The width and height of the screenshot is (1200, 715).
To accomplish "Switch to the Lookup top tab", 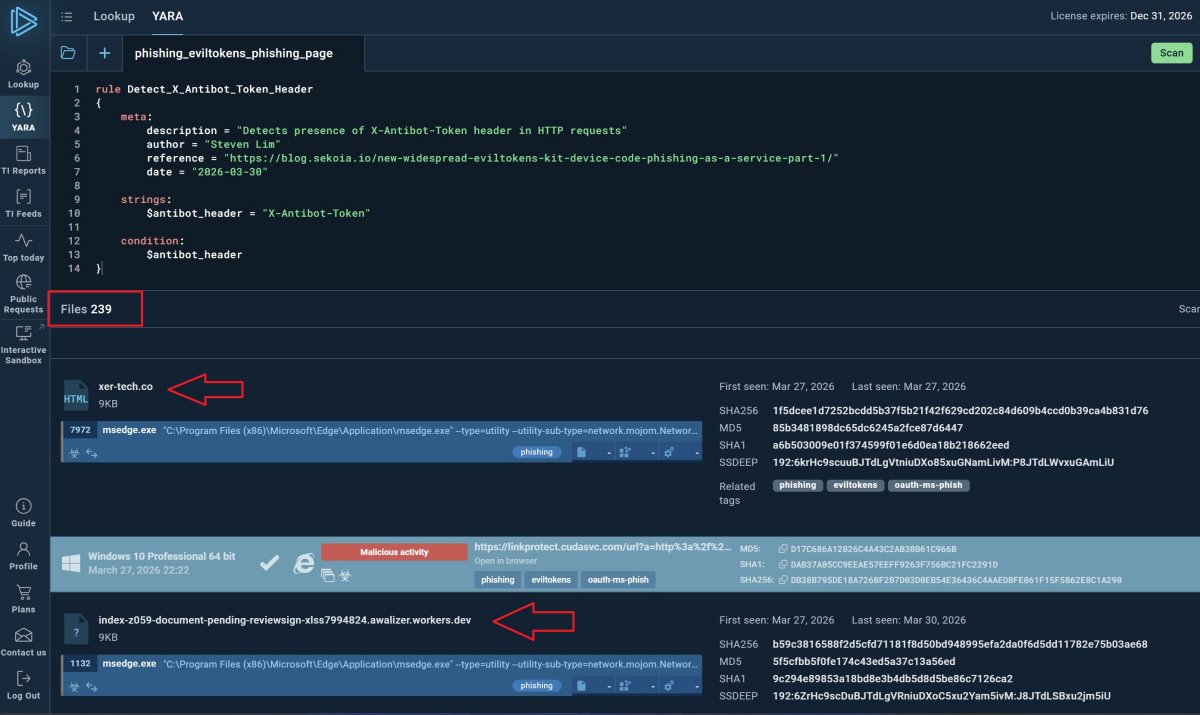I will pyautogui.click(x=114, y=17).
